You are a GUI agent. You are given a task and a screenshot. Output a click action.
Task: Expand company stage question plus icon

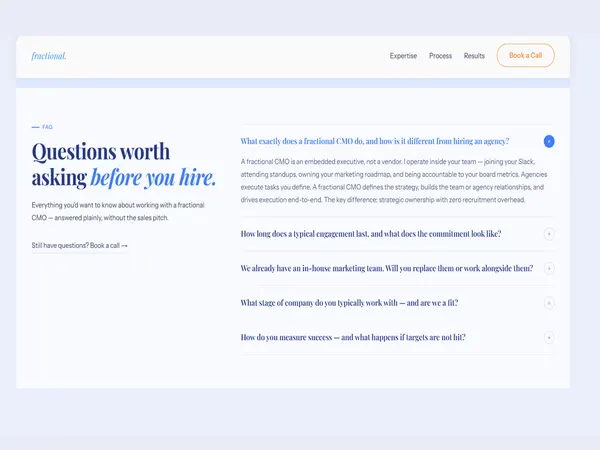549,303
